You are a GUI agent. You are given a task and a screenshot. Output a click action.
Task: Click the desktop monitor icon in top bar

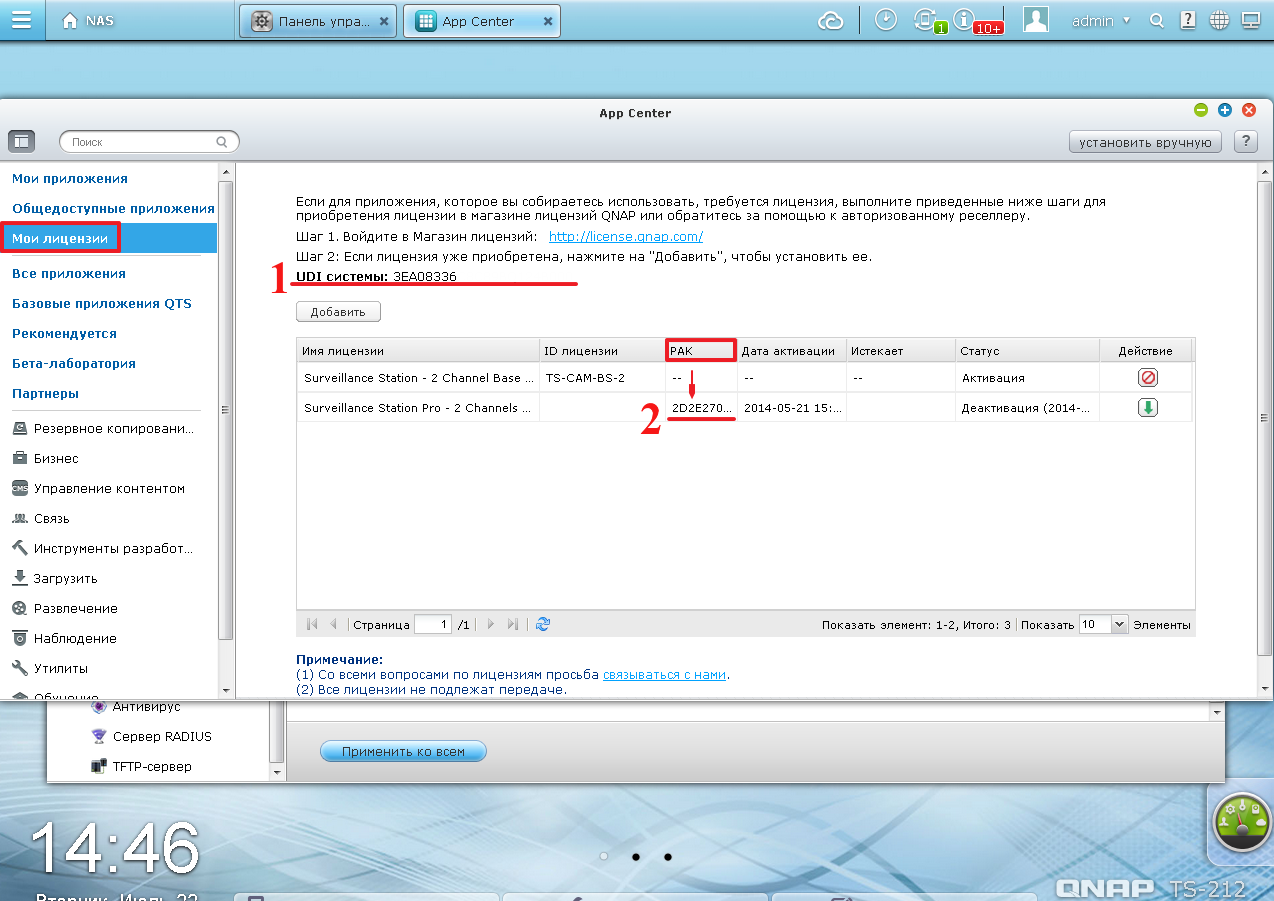click(1250, 20)
